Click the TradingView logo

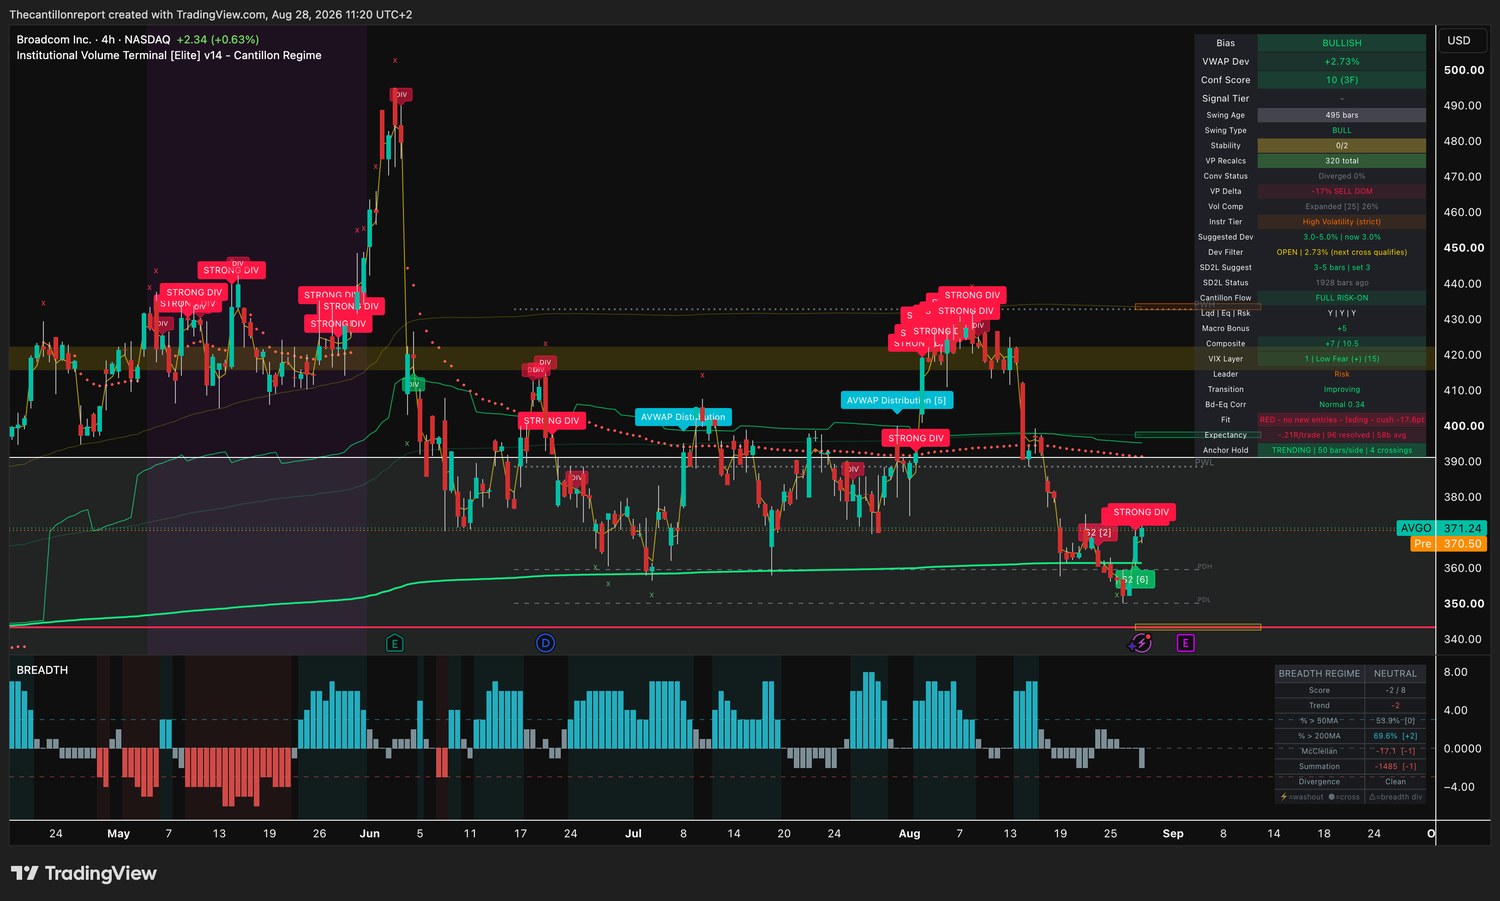tap(84, 873)
